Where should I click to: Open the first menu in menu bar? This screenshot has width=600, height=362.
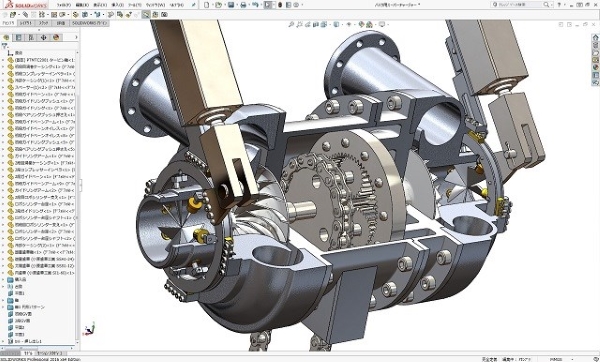[63, 5]
